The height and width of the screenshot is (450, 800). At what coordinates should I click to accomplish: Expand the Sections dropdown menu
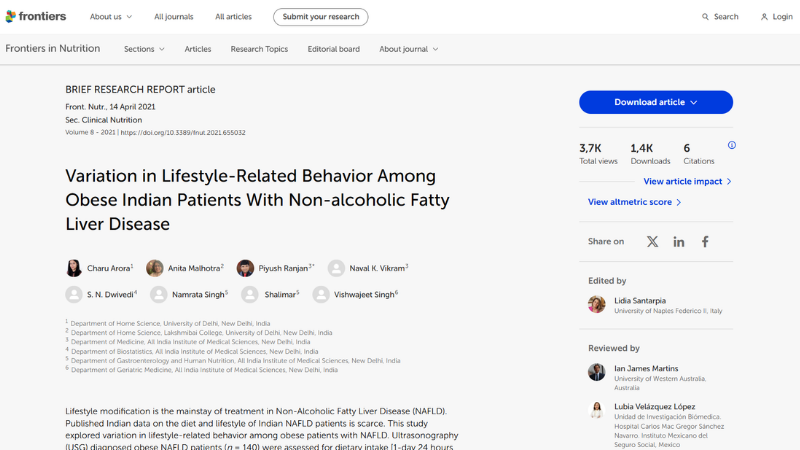(158, 49)
